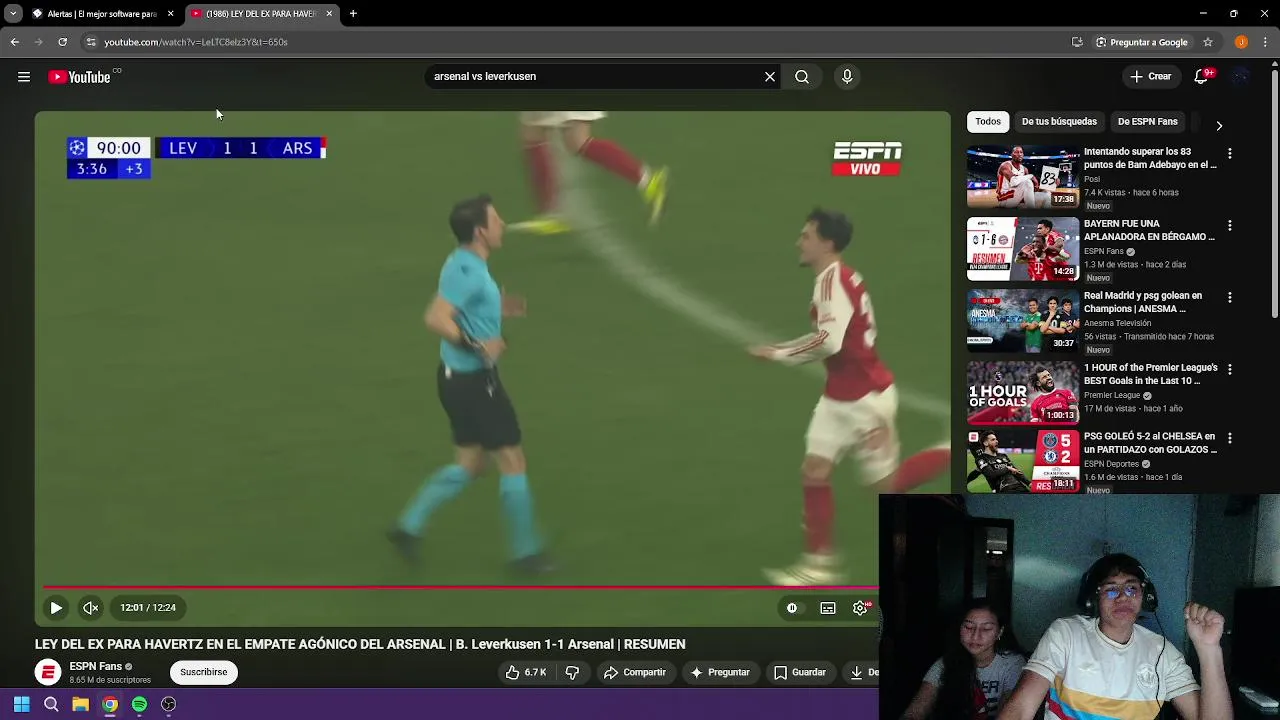Unmute the video with the speaker icon
The width and height of the screenshot is (1280, 720).
pyautogui.click(x=90, y=607)
